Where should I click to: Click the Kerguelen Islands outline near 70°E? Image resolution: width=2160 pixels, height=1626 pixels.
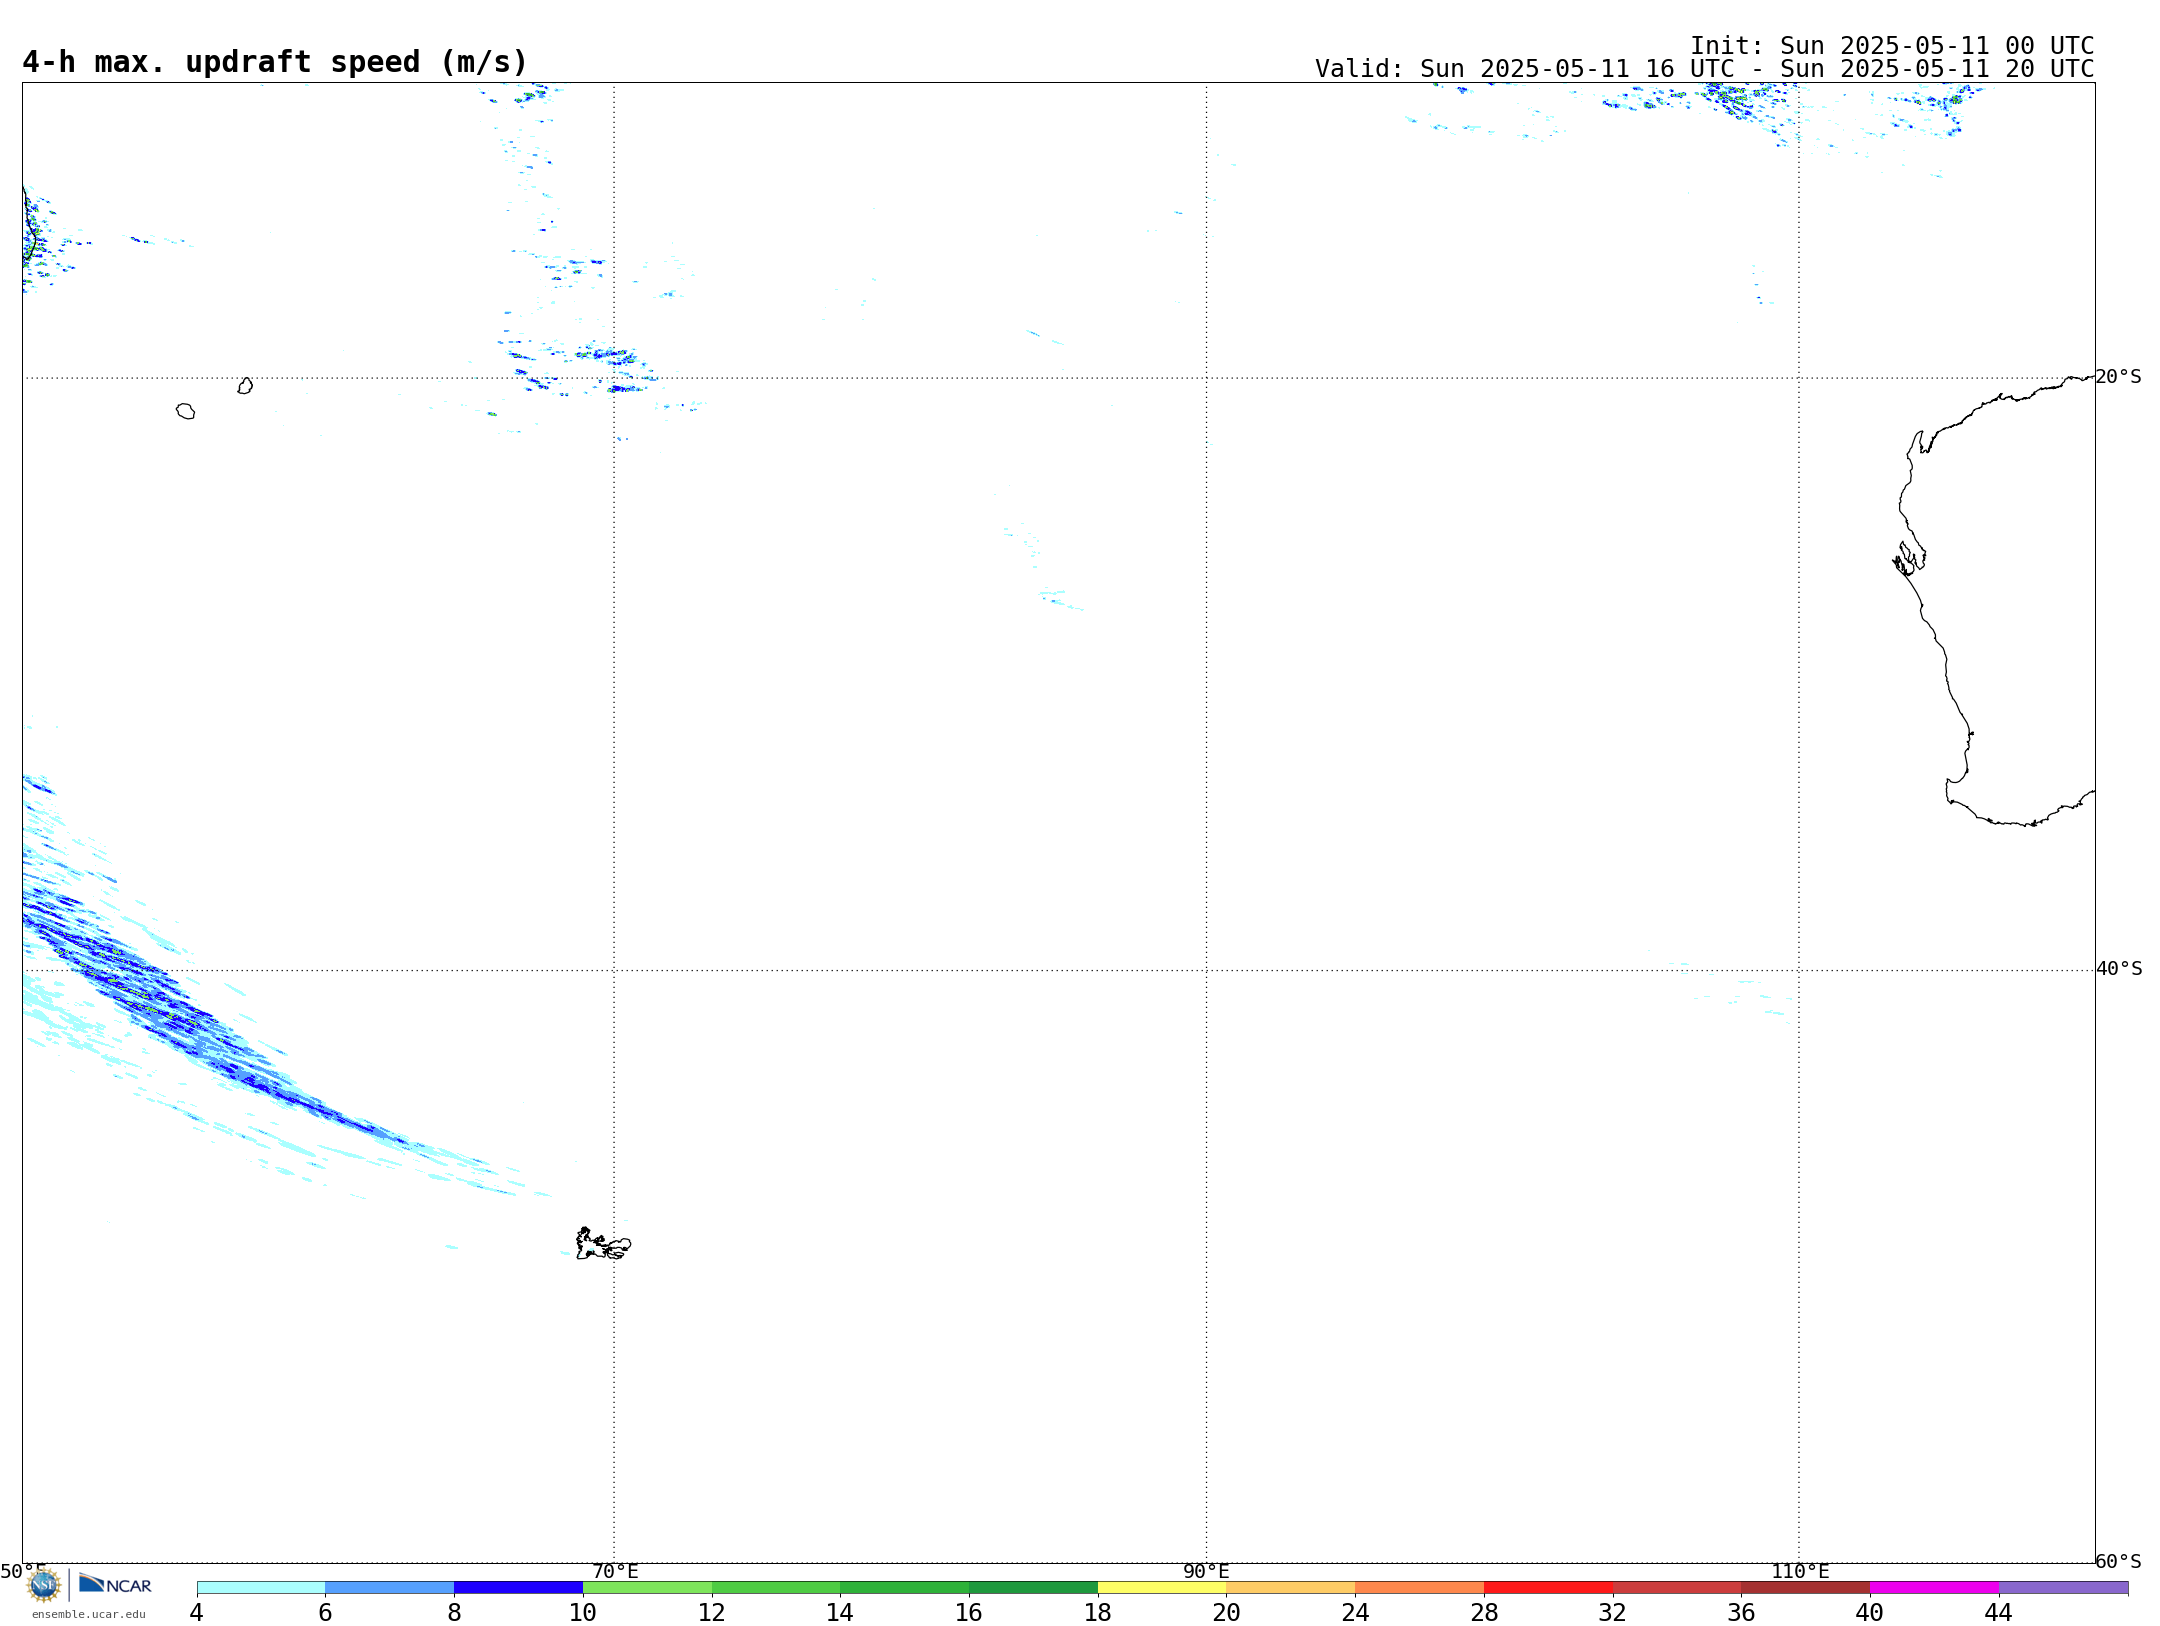[603, 1244]
